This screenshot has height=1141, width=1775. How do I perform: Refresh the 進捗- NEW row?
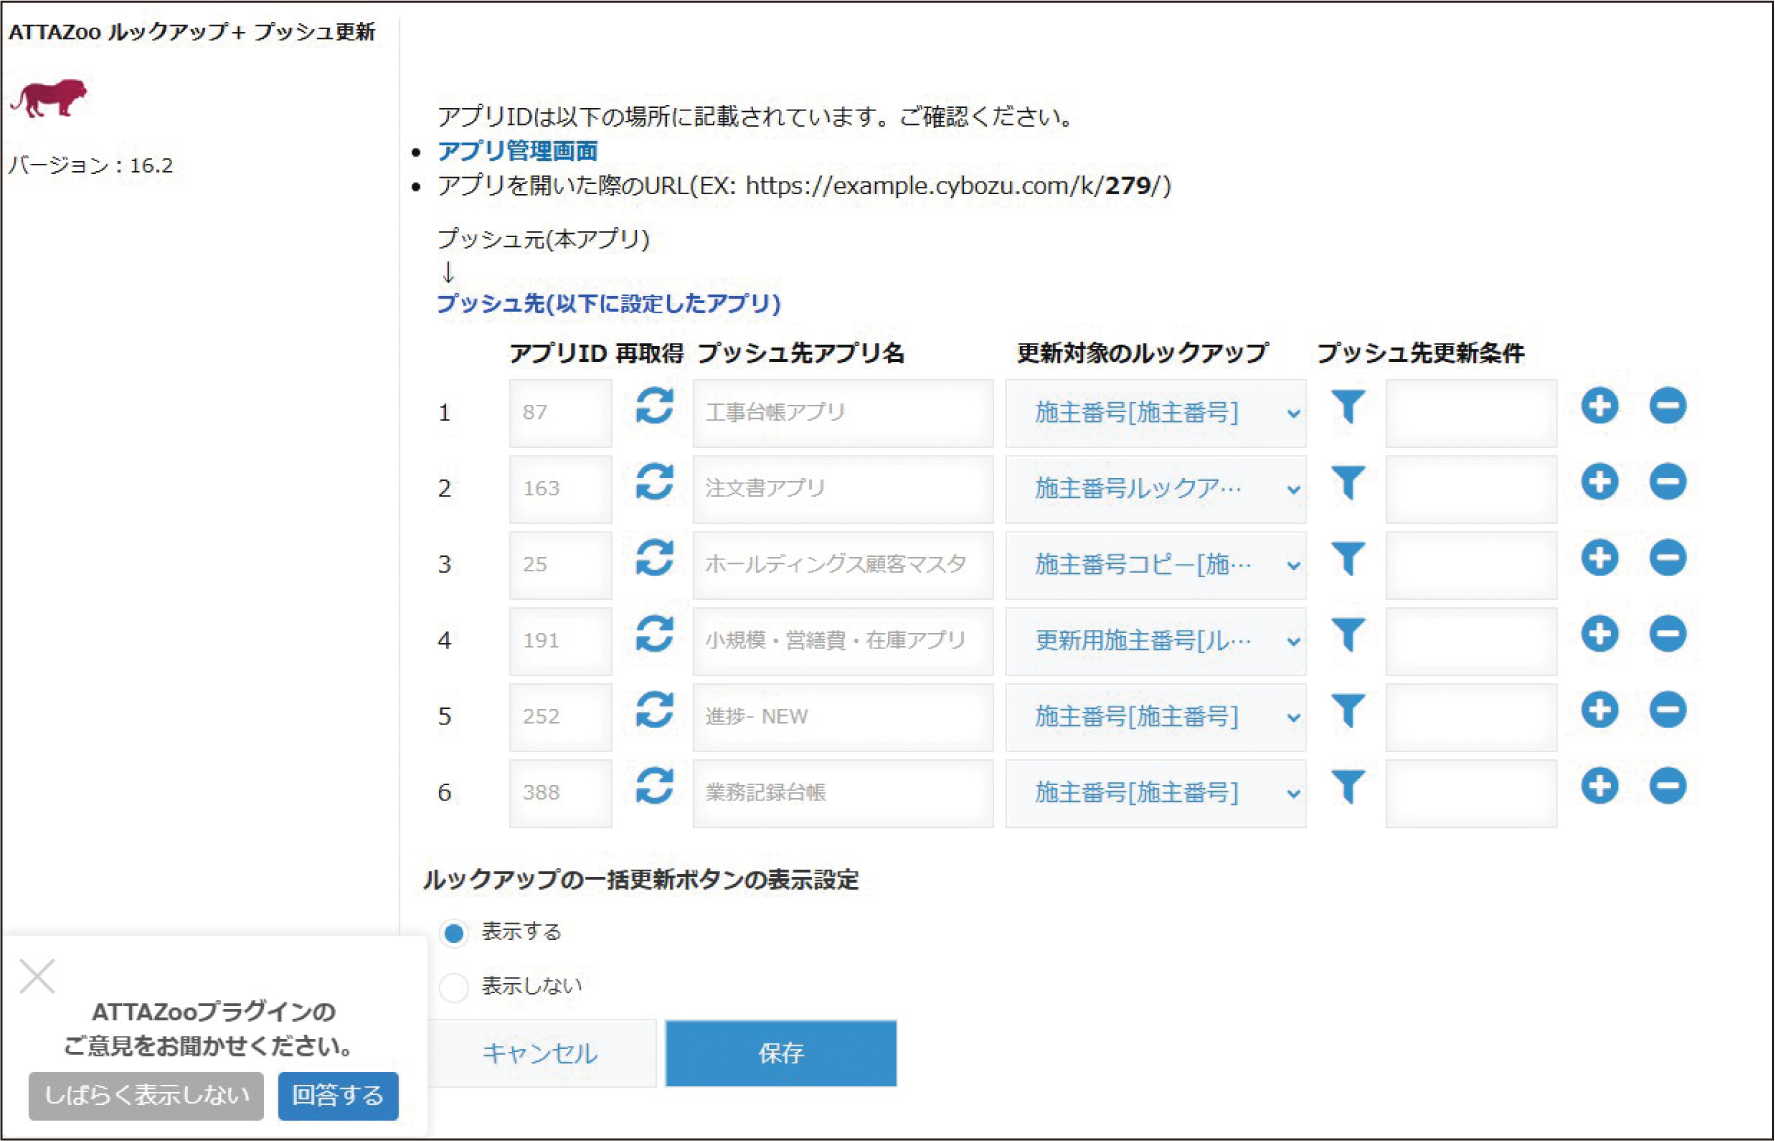655,710
